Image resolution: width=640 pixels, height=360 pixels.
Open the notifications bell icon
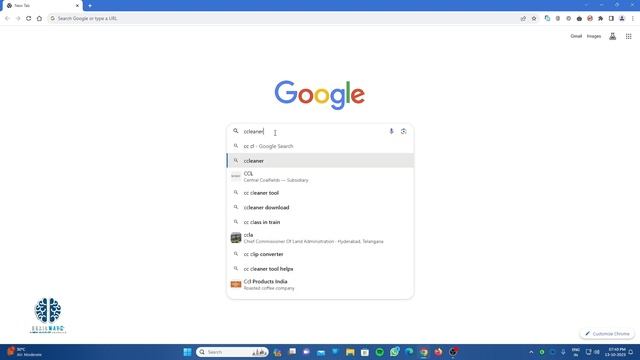(x=631, y=352)
